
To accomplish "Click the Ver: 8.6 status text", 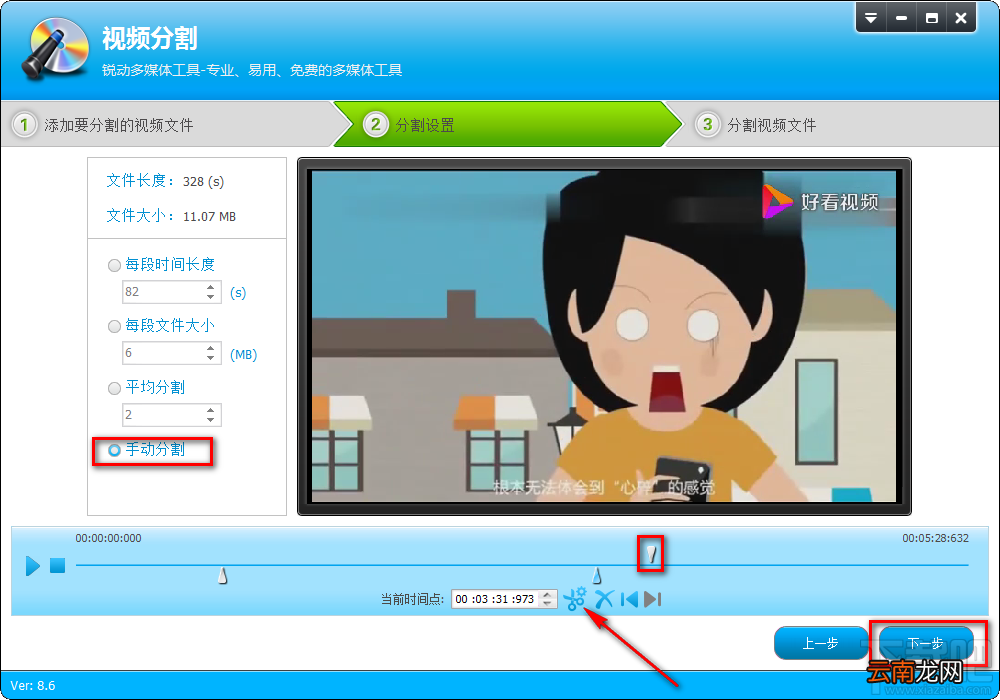I will (33, 686).
